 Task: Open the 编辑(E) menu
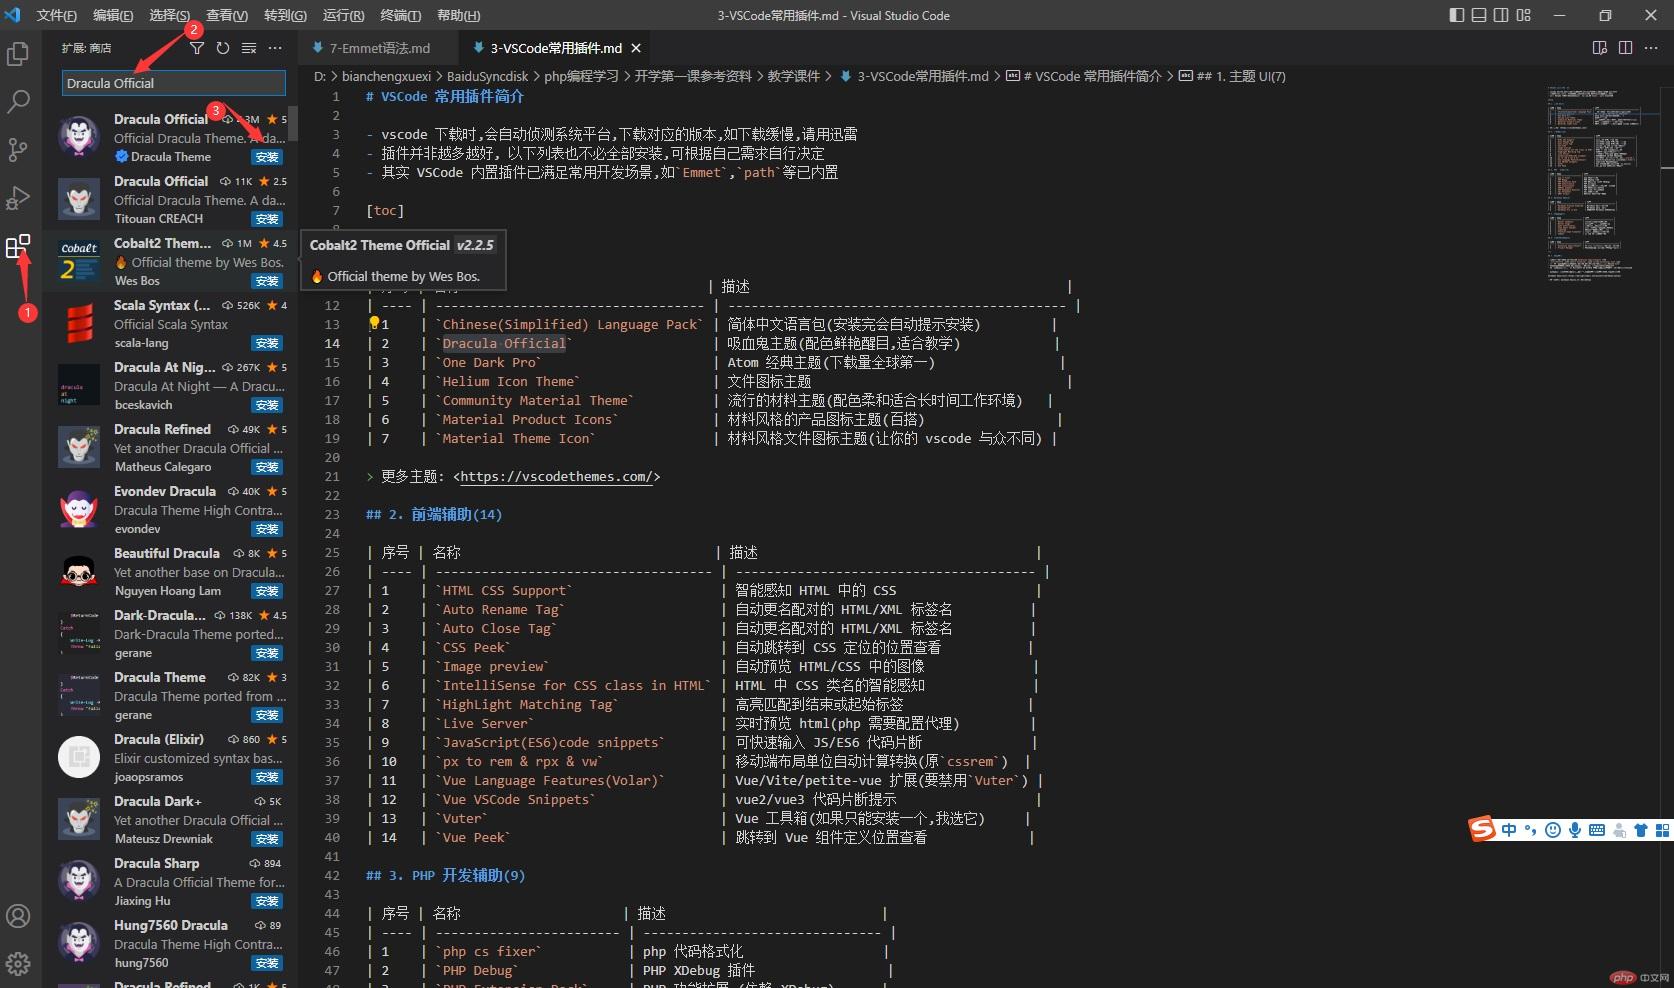(x=113, y=15)
